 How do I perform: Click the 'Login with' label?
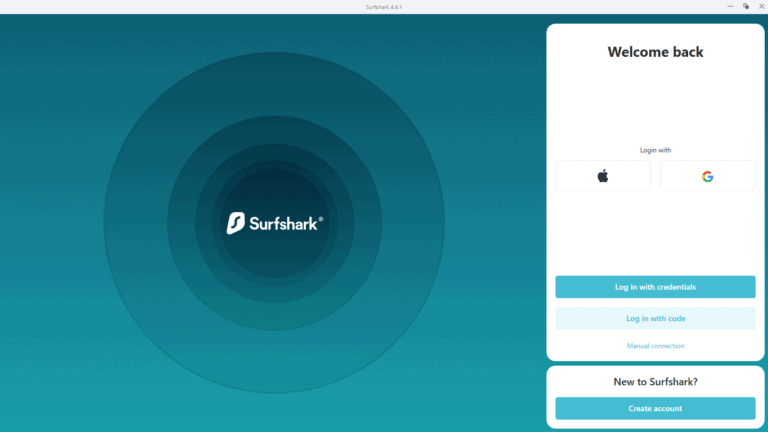[655, 150]
